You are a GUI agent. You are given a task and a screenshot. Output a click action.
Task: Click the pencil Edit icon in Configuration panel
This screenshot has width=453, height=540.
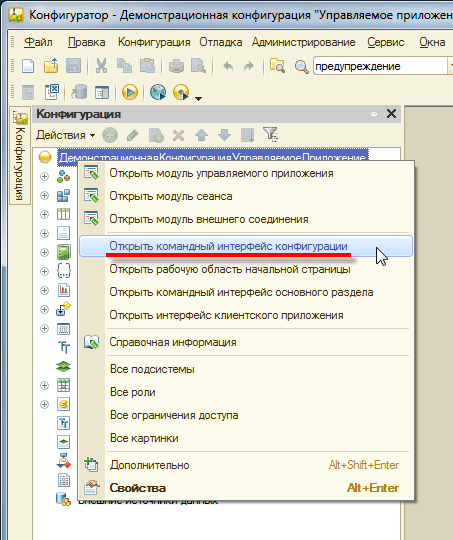click(133, 135)
